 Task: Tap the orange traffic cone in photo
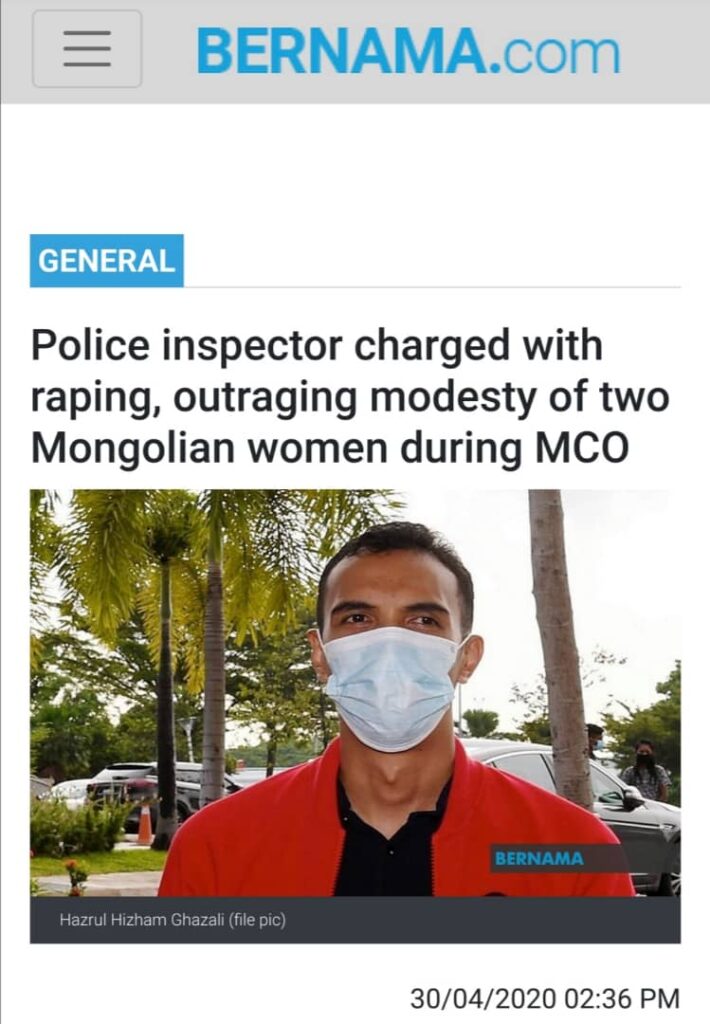pos(144,824)
